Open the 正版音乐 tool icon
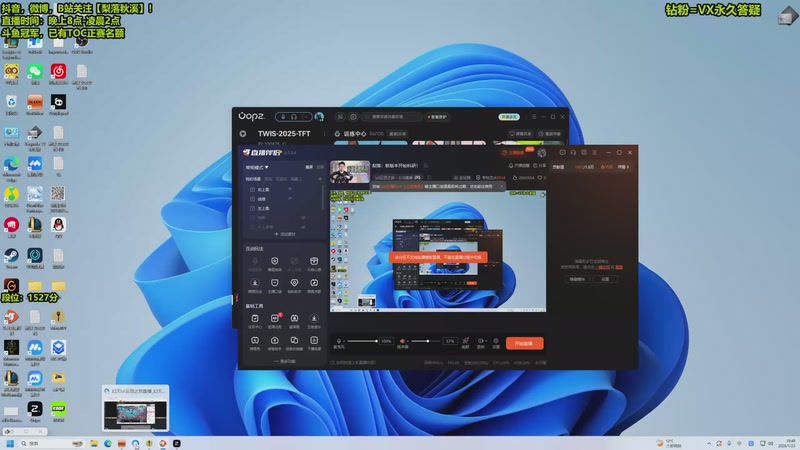Screen dimensions: 800x450 coord(314,318)
